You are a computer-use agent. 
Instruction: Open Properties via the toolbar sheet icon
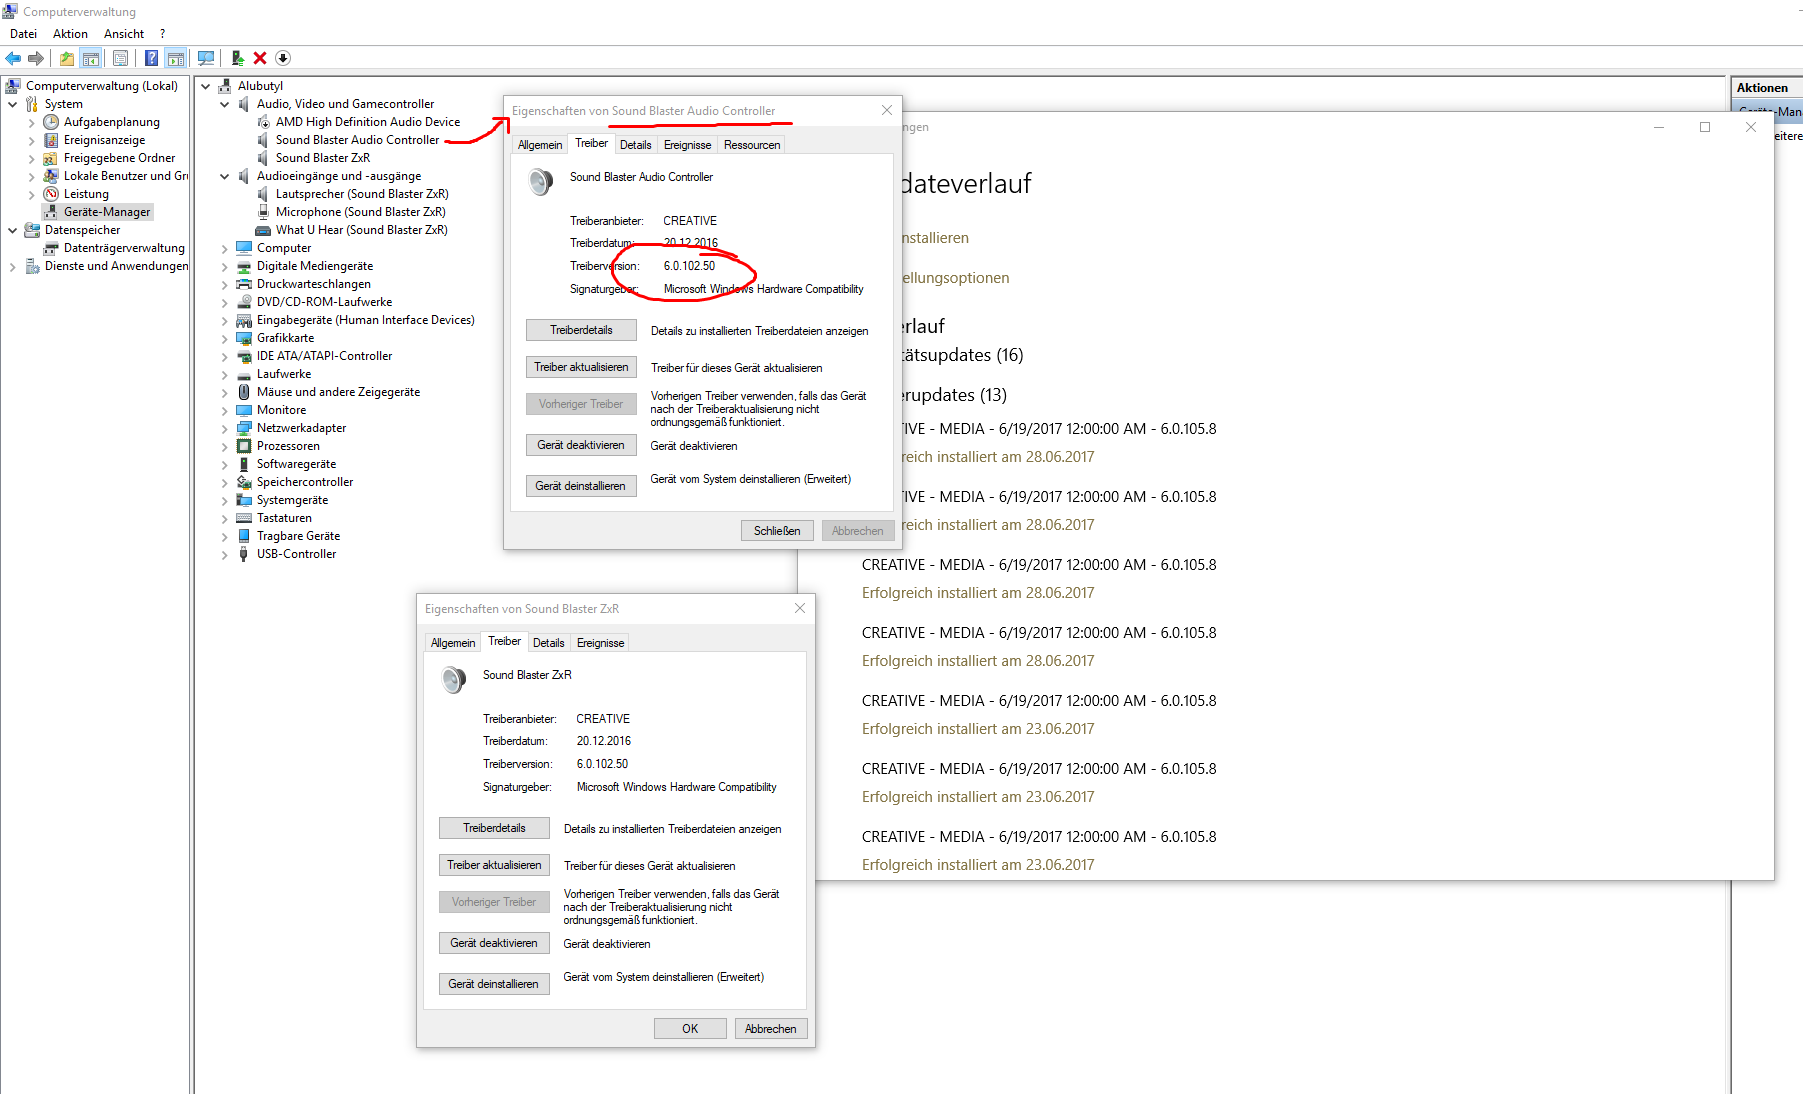tap(120, 58)
